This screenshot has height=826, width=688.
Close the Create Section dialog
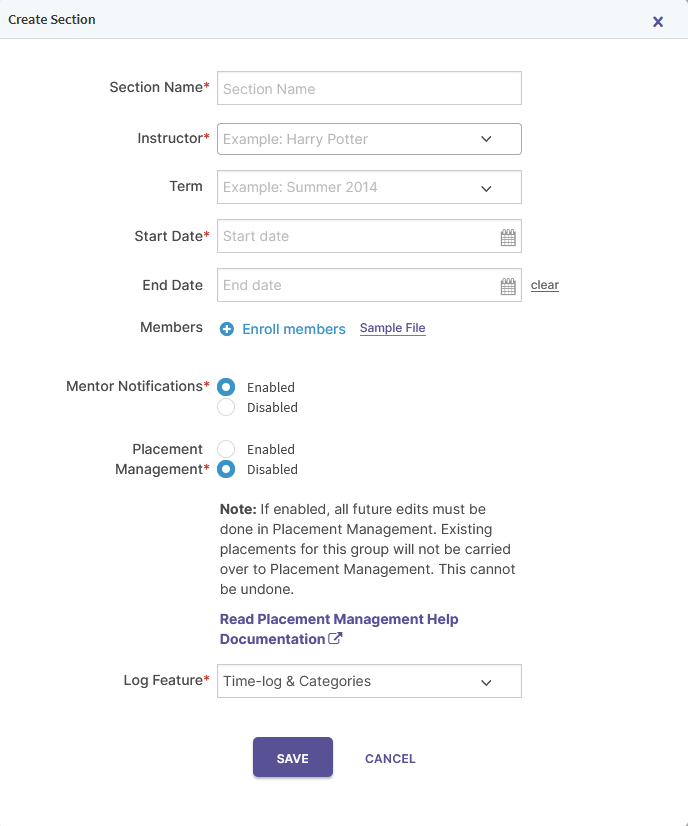[658, 21]
